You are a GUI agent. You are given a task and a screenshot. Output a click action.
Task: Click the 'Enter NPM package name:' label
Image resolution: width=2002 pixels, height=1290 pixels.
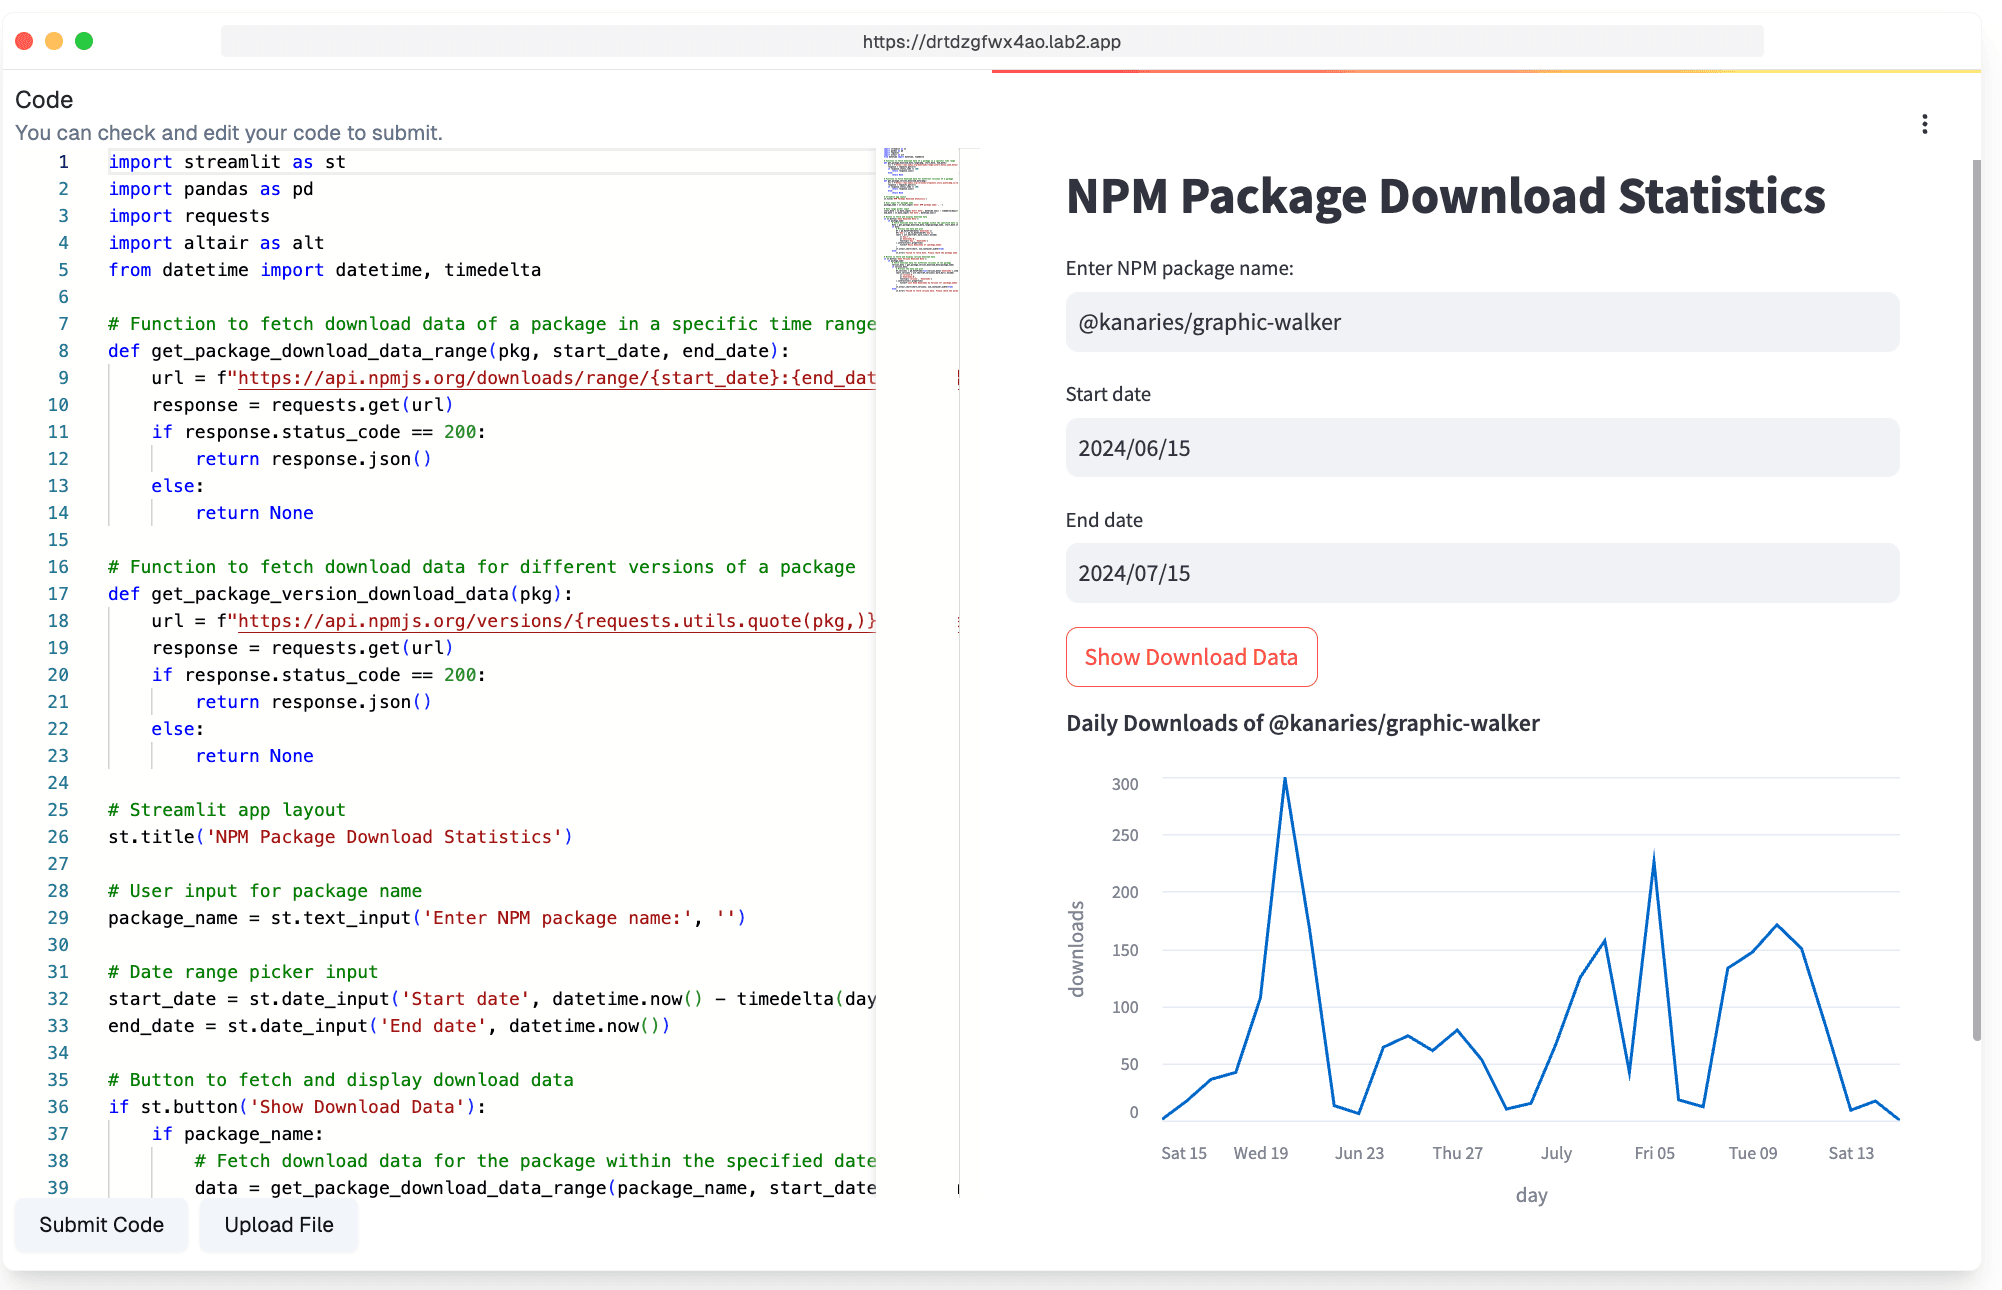(x=1180, y=268)
